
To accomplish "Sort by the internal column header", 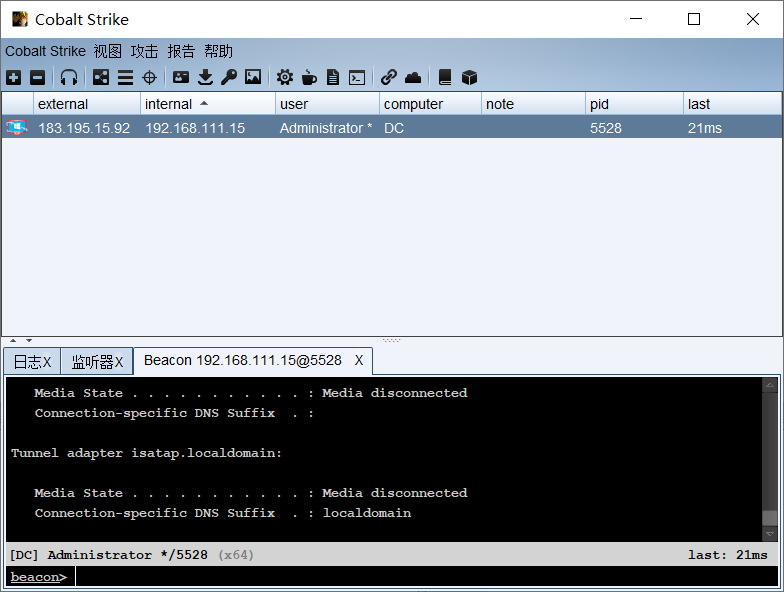I will pyautogui.click(x=208, y=104).
